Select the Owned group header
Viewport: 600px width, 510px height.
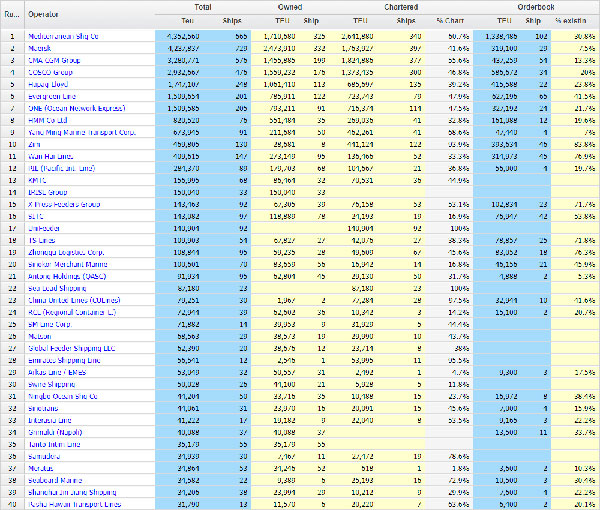point(290,7)
